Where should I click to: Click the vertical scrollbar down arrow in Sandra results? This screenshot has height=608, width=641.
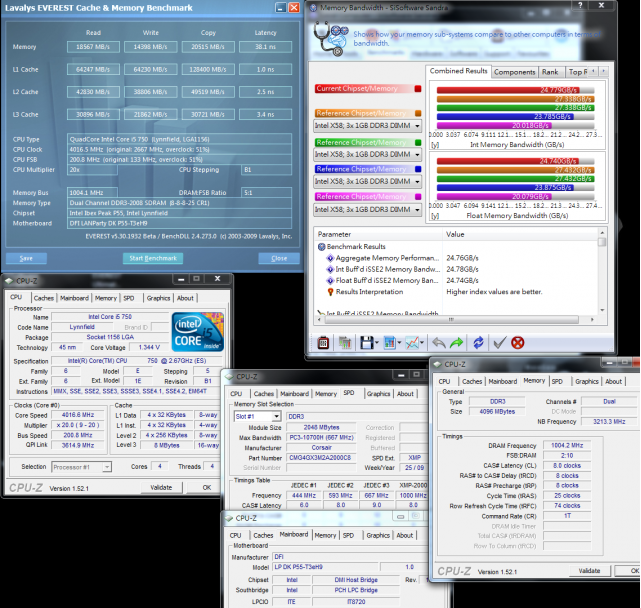[x=602, y=310]
